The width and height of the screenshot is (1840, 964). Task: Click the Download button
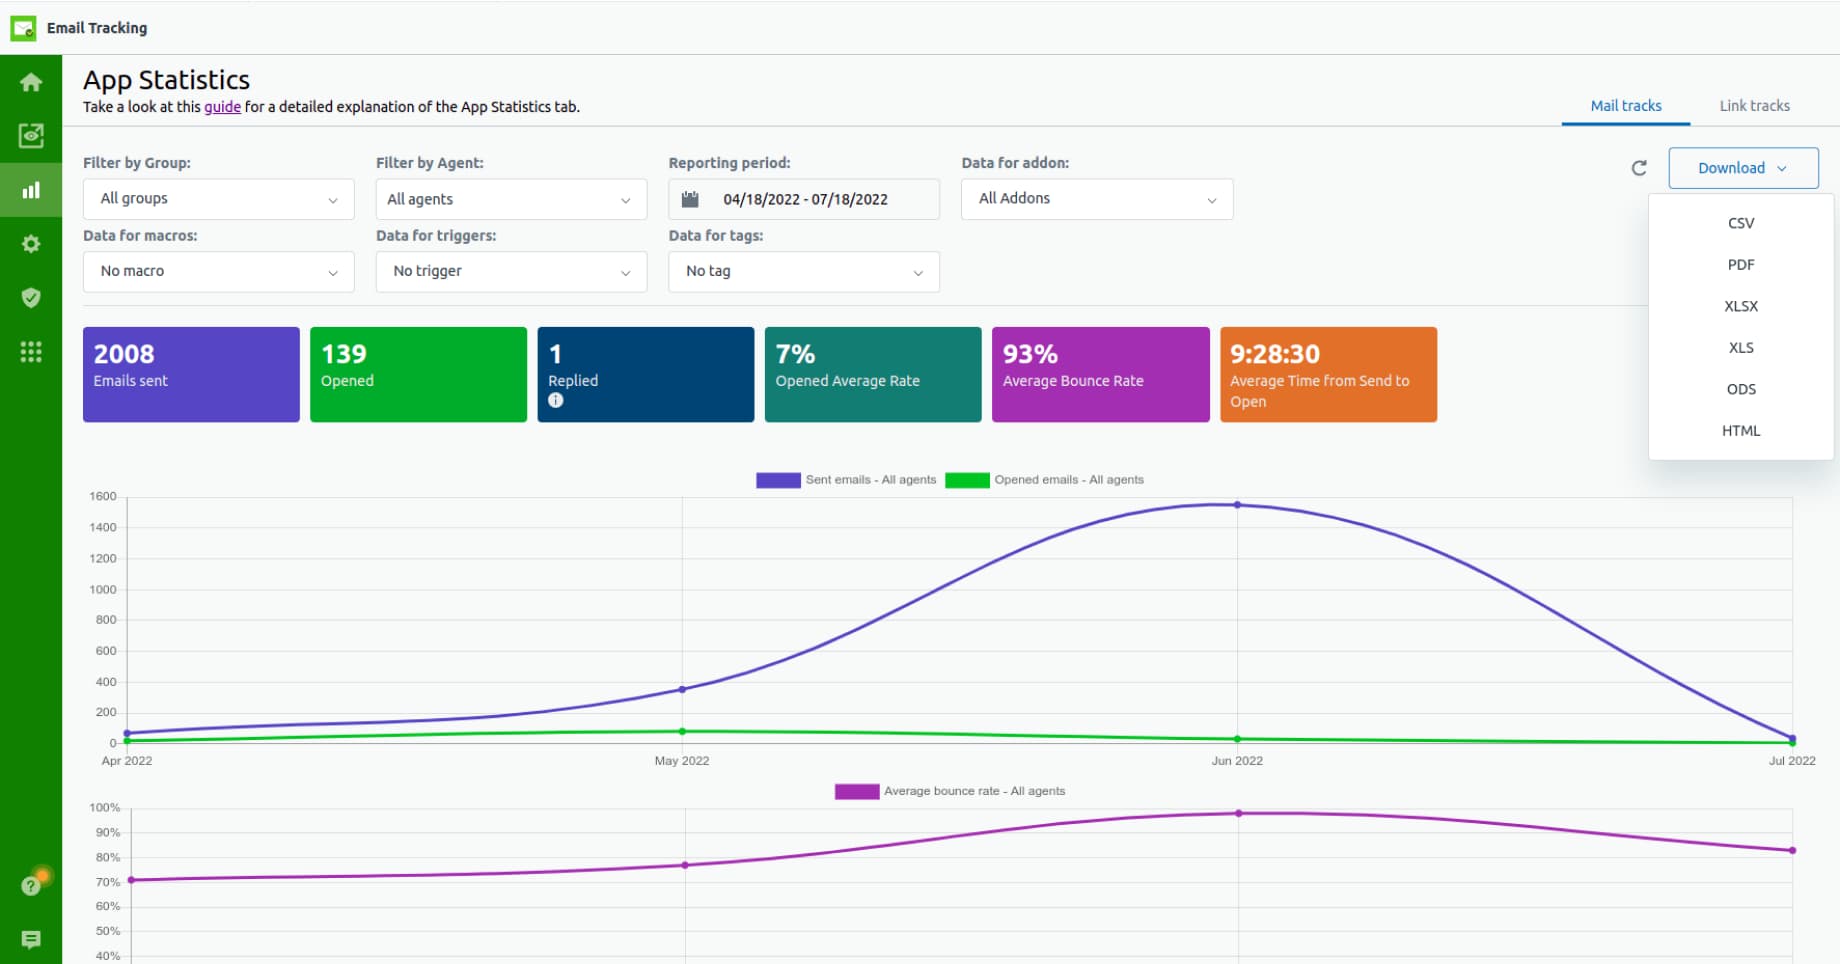point(1742,168)
